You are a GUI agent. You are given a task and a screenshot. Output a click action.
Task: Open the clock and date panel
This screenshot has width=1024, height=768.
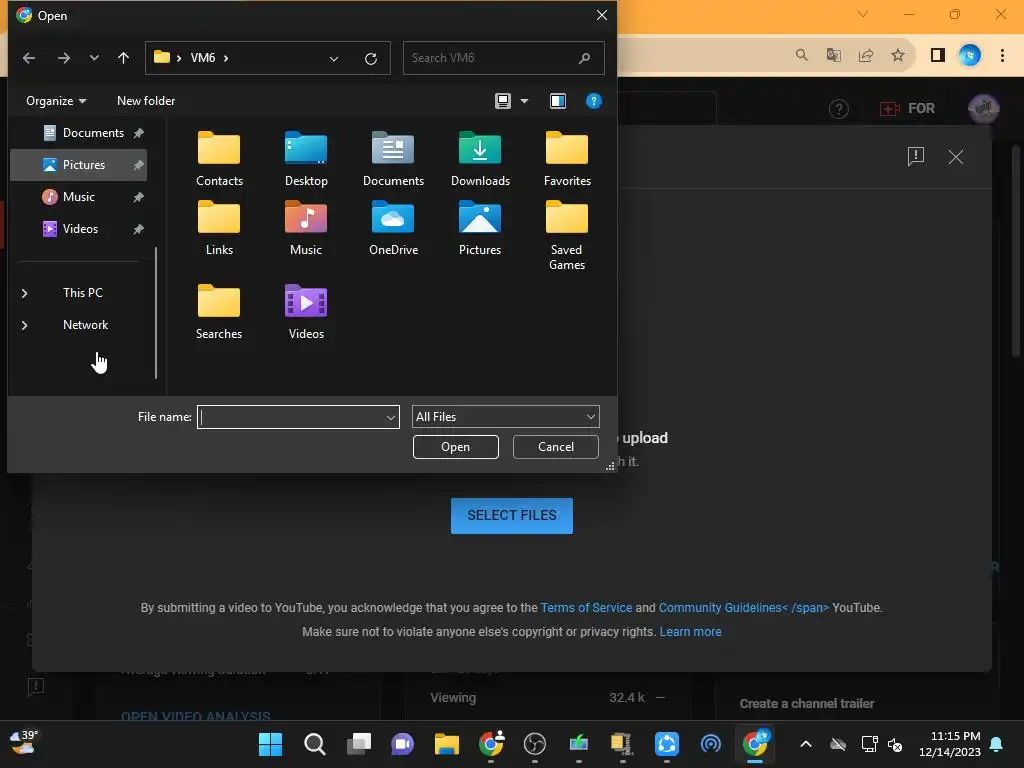point(950,744)
